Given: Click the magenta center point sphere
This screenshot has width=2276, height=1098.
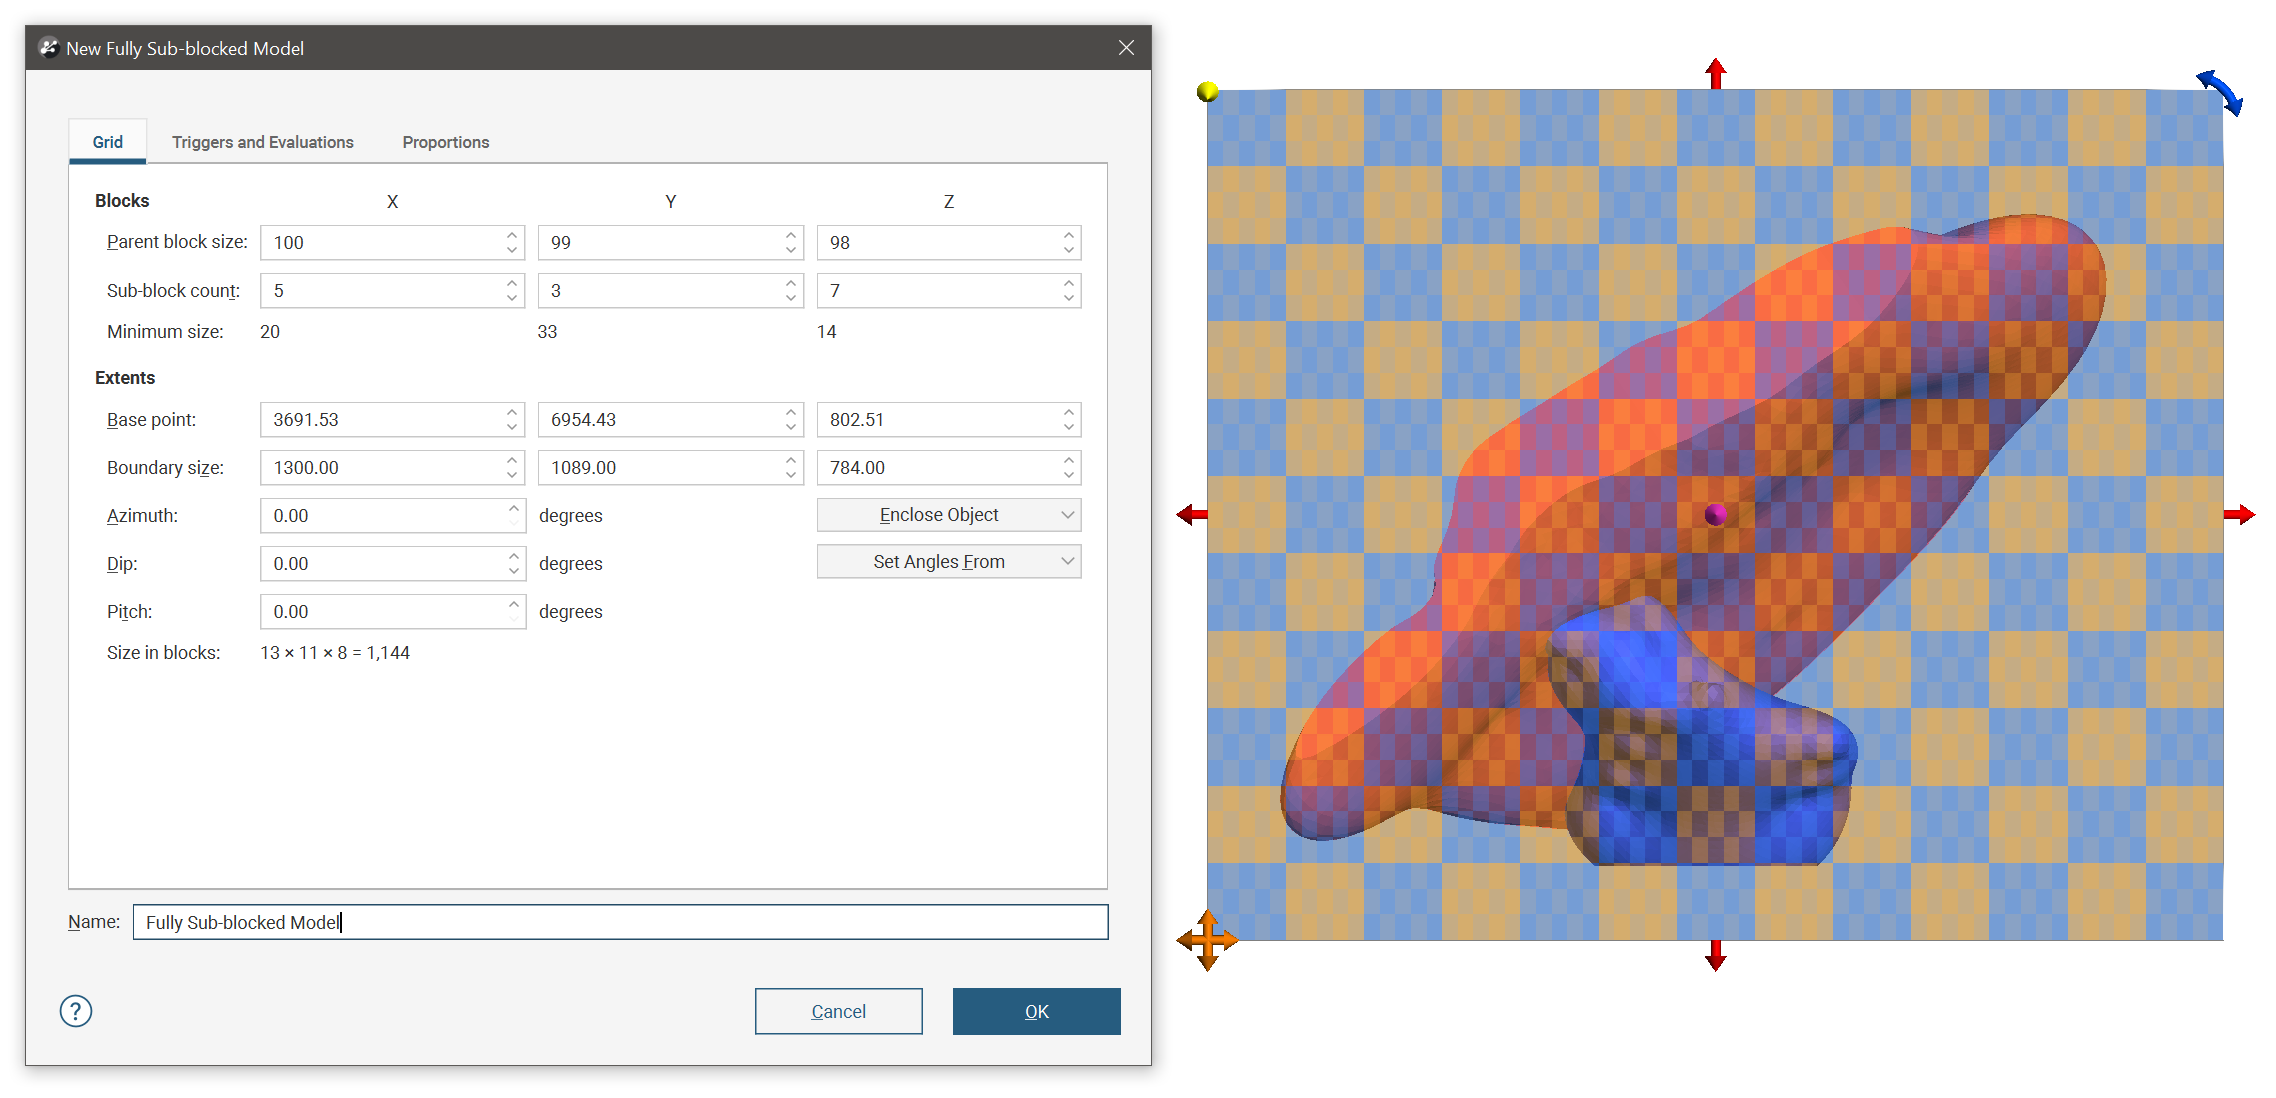Looking at the screenshot, I should coord(1716,515).
